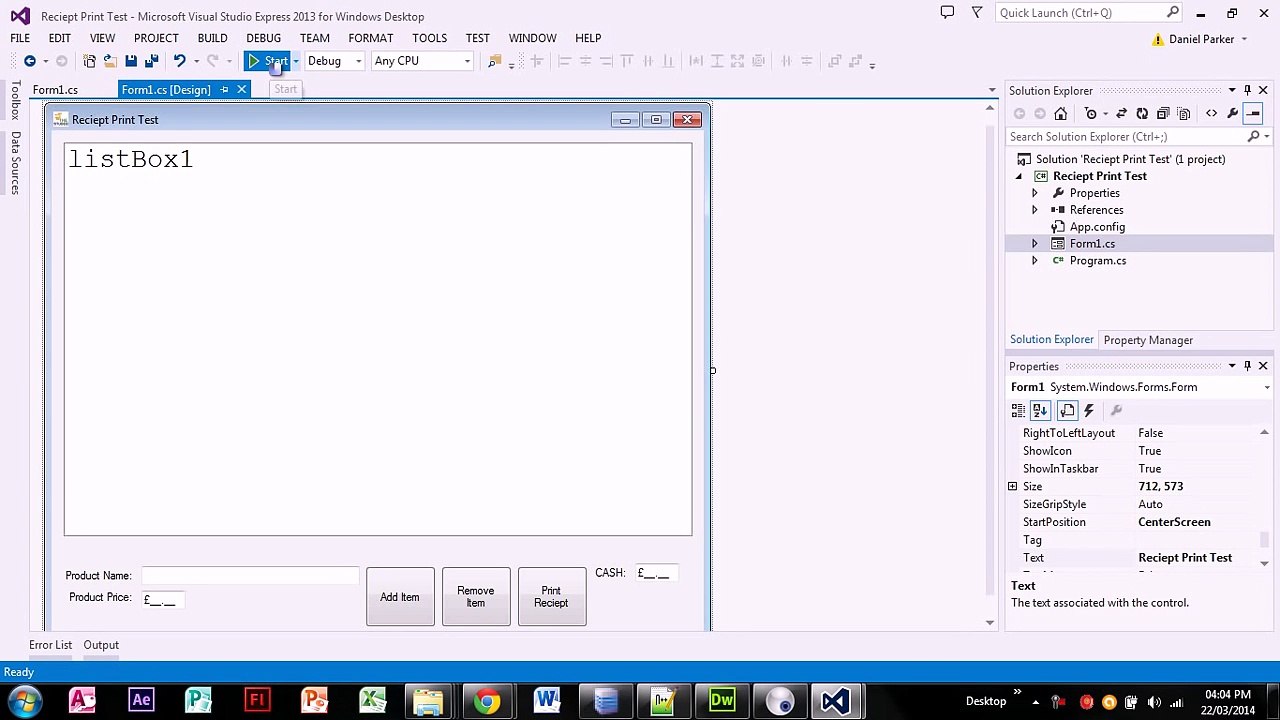Click the Add Item button on the form
The height and width of the screenshot is (720, 1280).
[x=400, y=597]
